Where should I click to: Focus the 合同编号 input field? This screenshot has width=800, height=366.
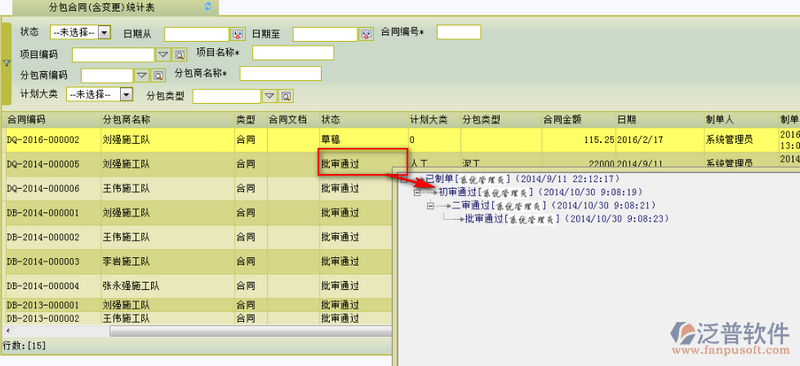click(x=459, y=32)
